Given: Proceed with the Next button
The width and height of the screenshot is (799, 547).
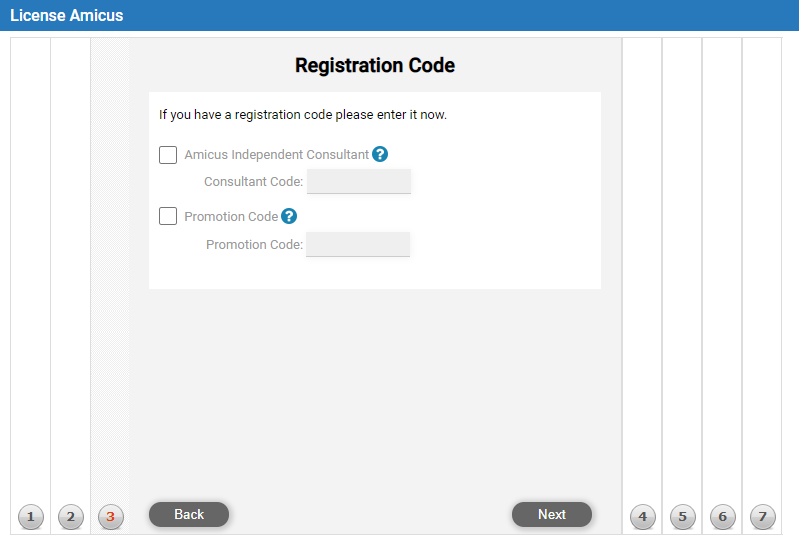Looking at the screenshot, I should [x=552, y=514].
